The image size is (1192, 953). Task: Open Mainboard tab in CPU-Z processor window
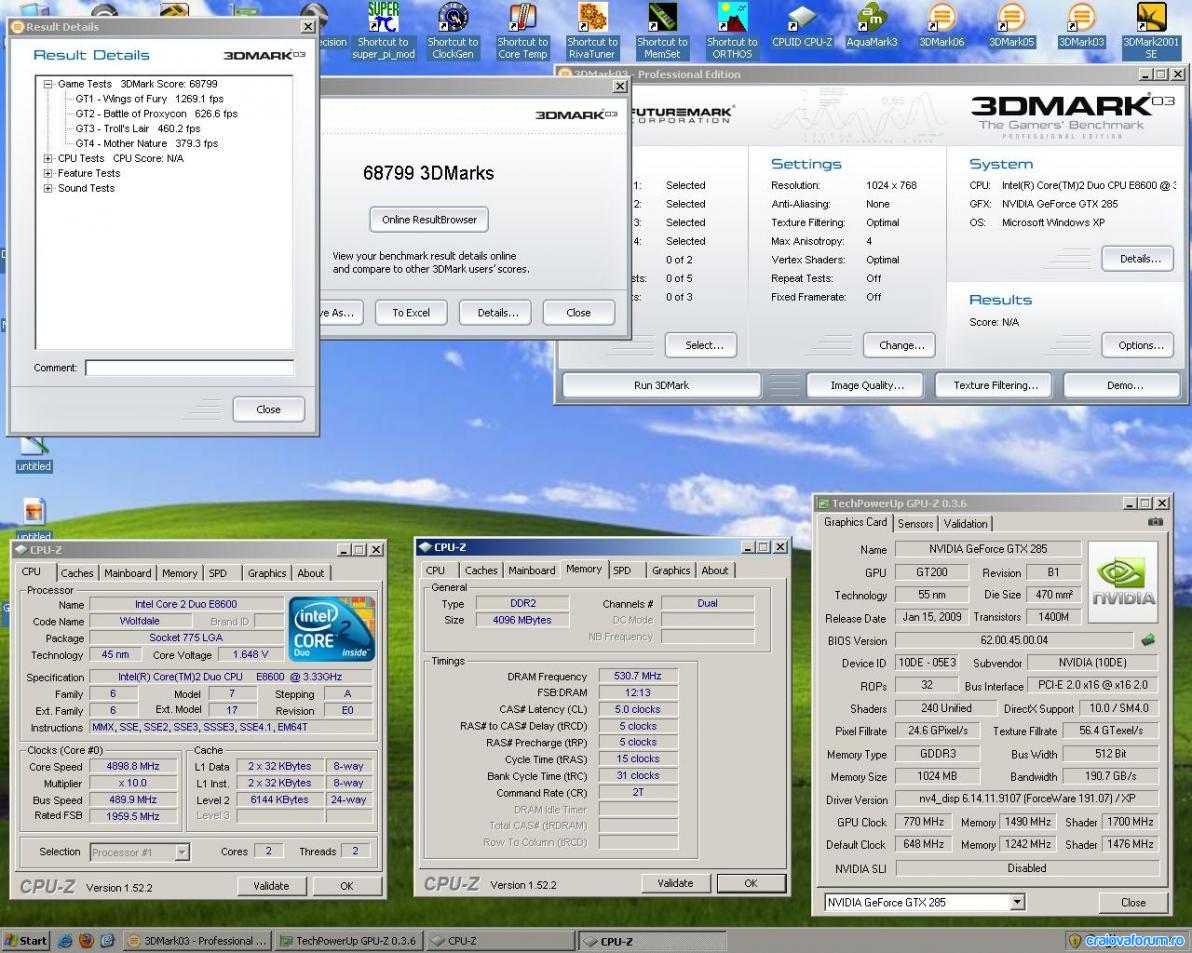[128, 573]
